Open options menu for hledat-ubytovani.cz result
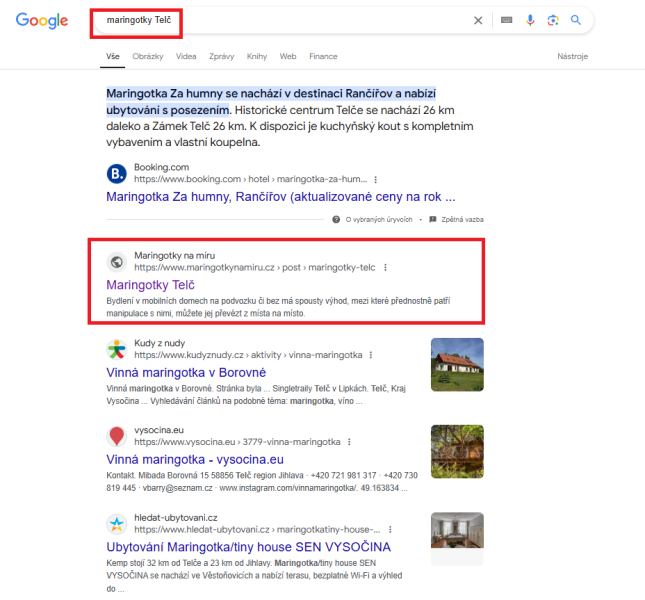 tap(390, 529)
